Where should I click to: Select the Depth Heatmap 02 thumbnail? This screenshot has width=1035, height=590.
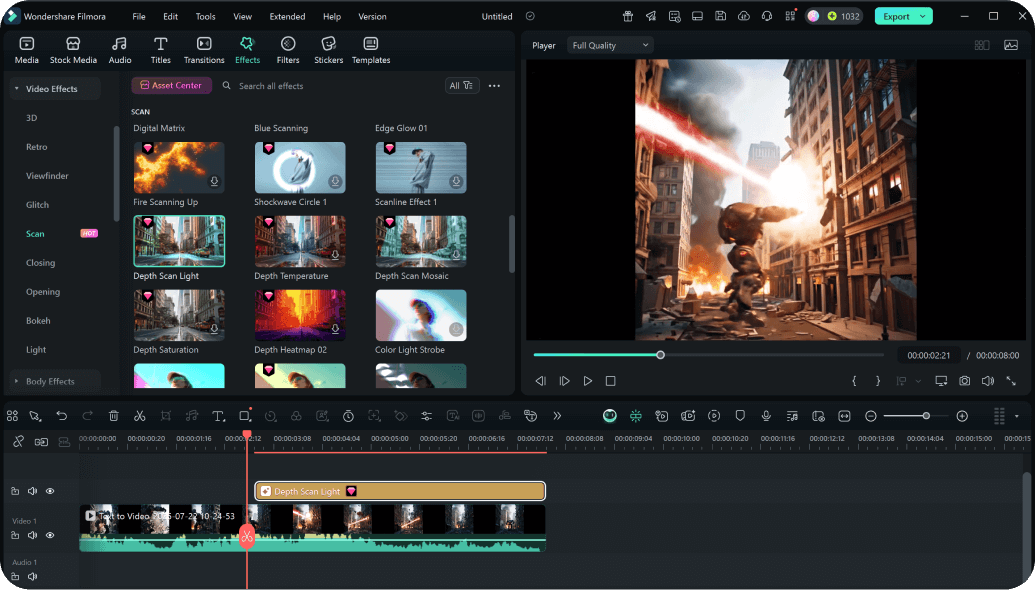pyautogui.click(x=300, y=315)
